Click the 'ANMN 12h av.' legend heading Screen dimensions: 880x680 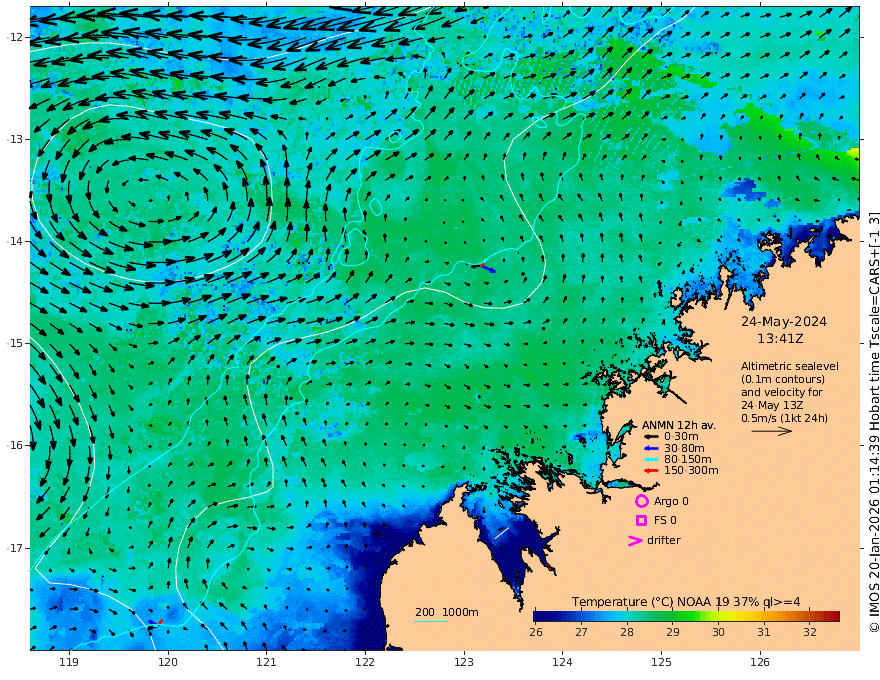679,425
